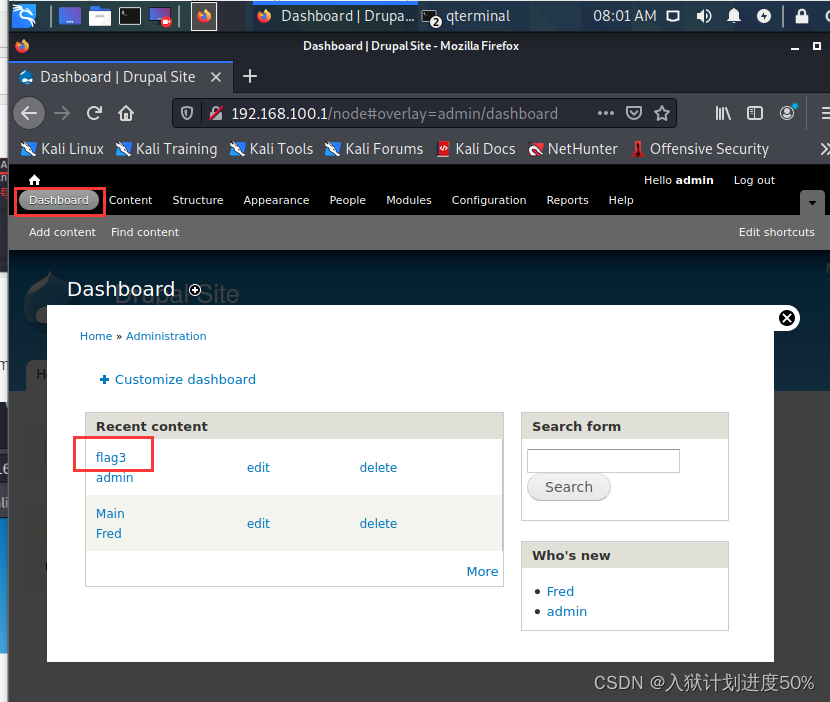The height and width of the screenshot is (702, 830).
Task: Open the Firefox library icon
Action: coord(723,113)
